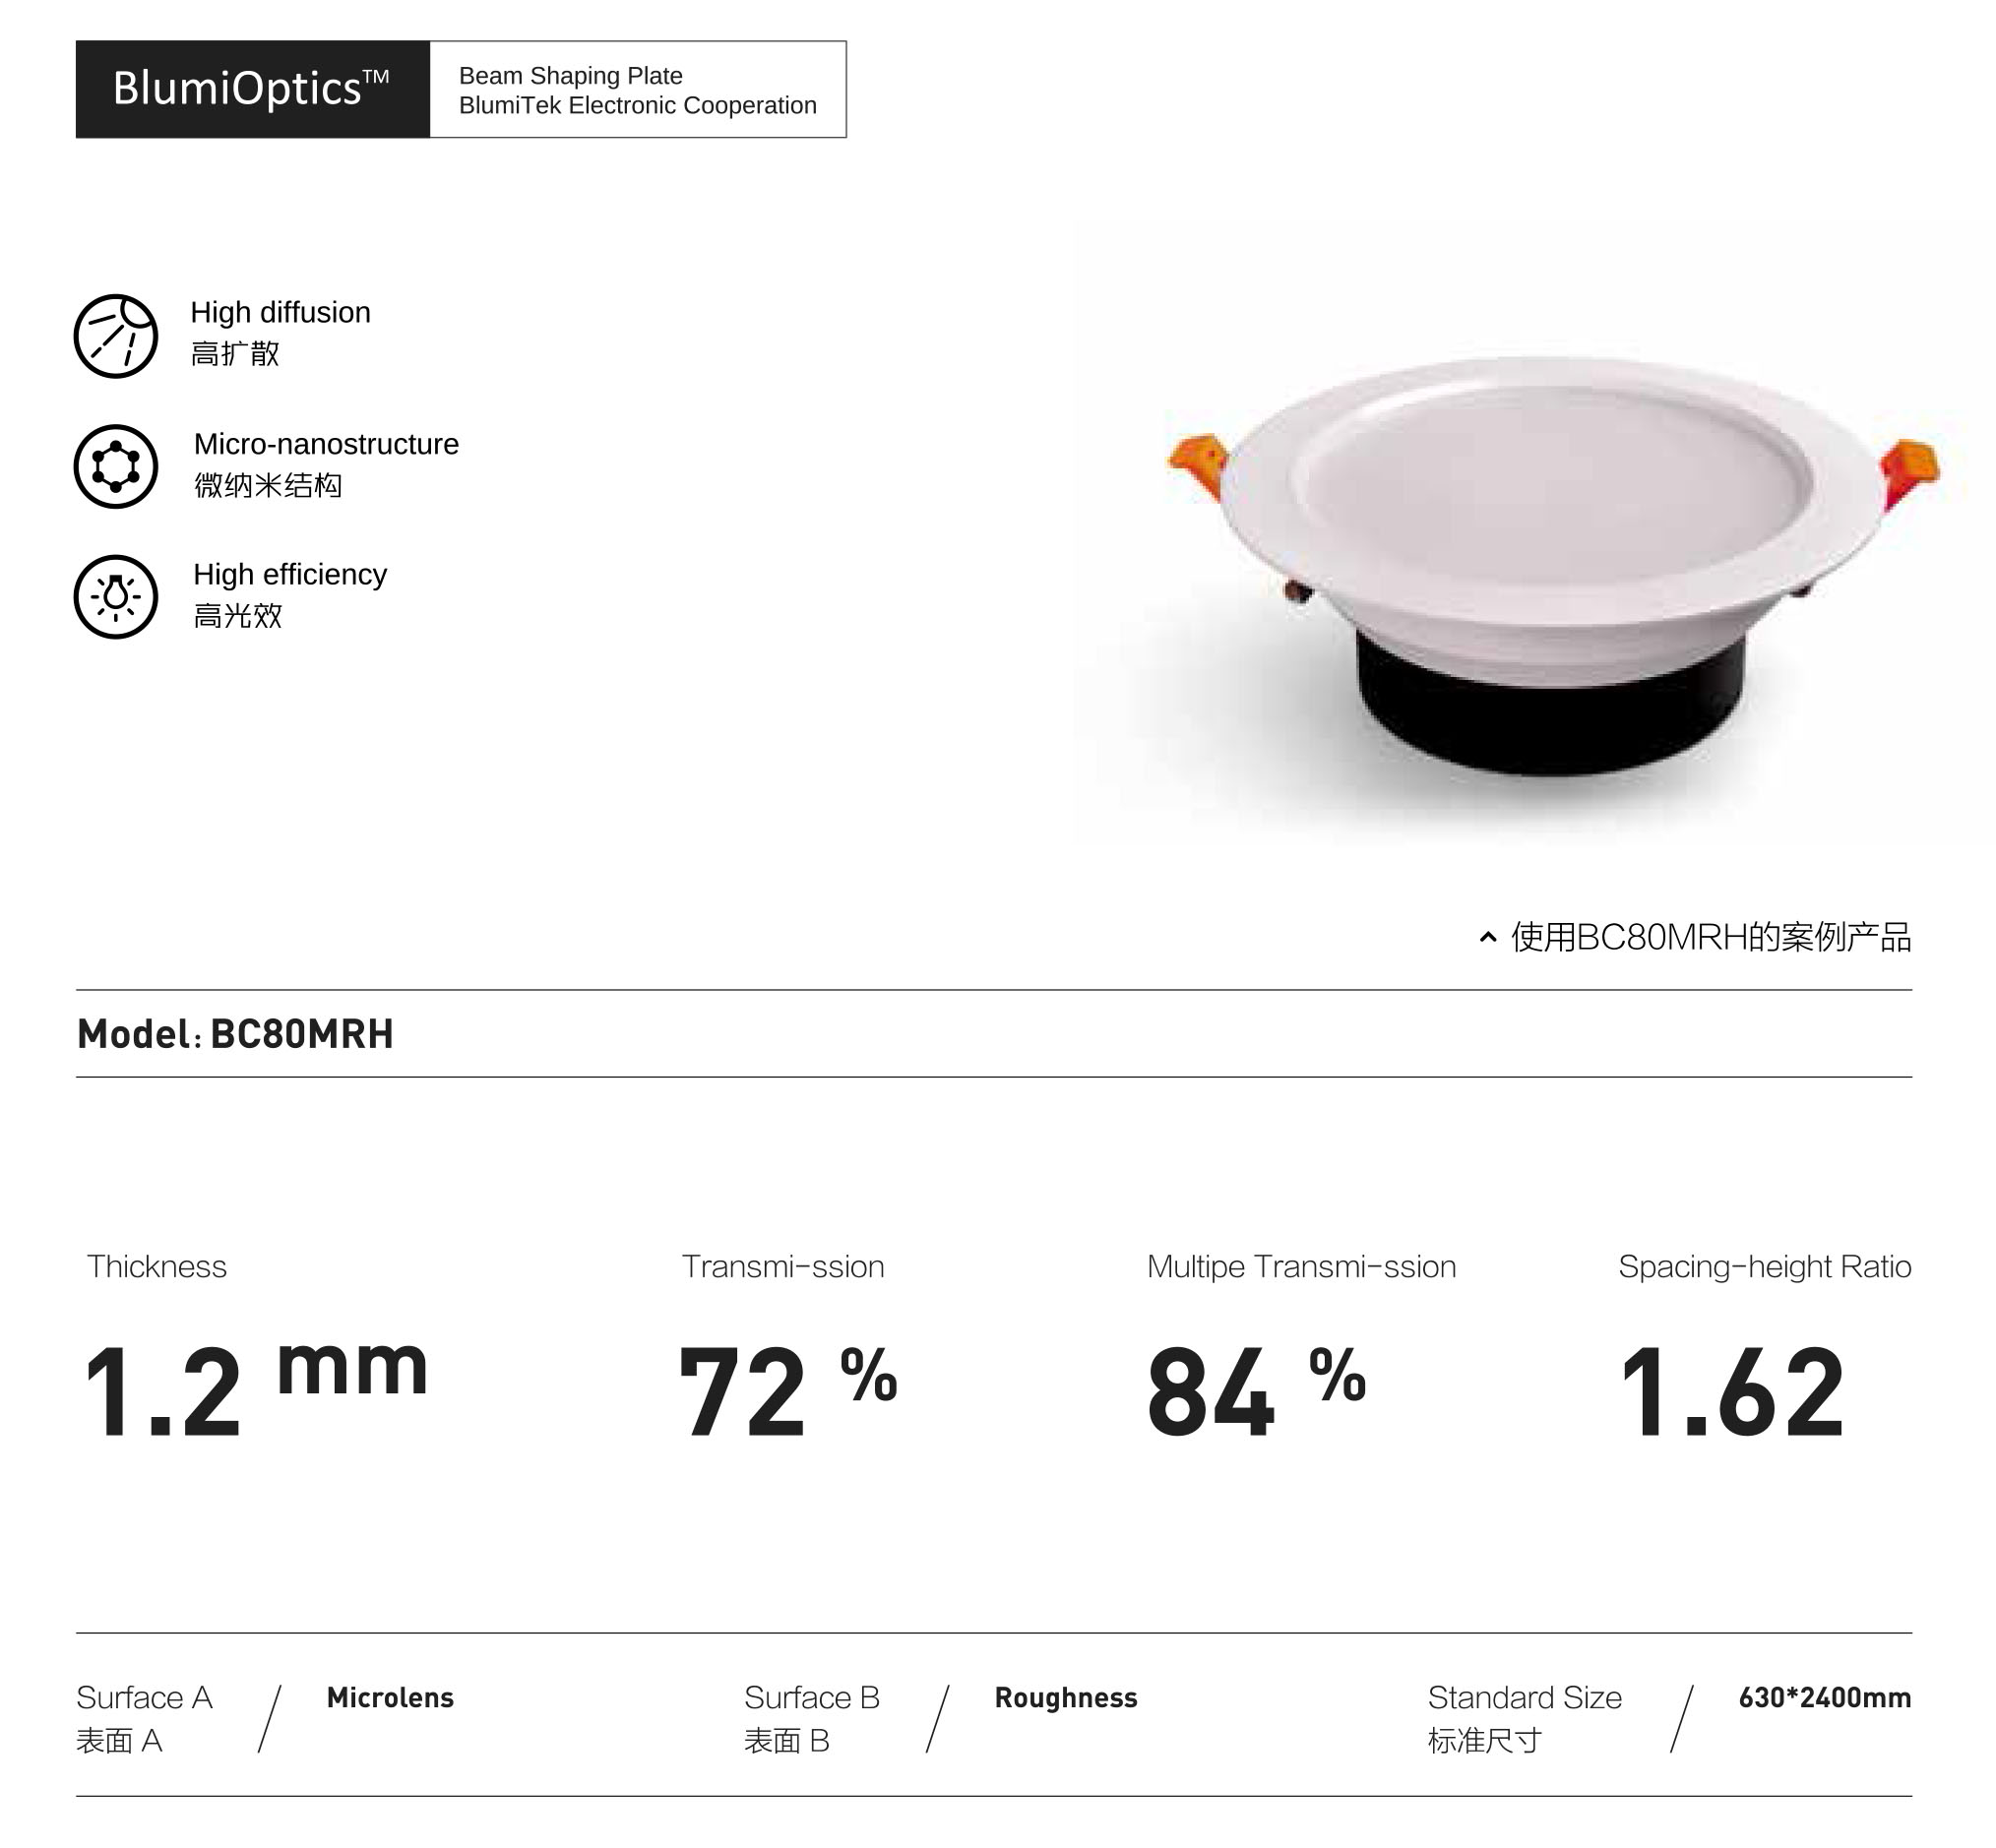Click the High efficiency lightbulb icon
1996x1848 pixels.
[x=115, y=597]
